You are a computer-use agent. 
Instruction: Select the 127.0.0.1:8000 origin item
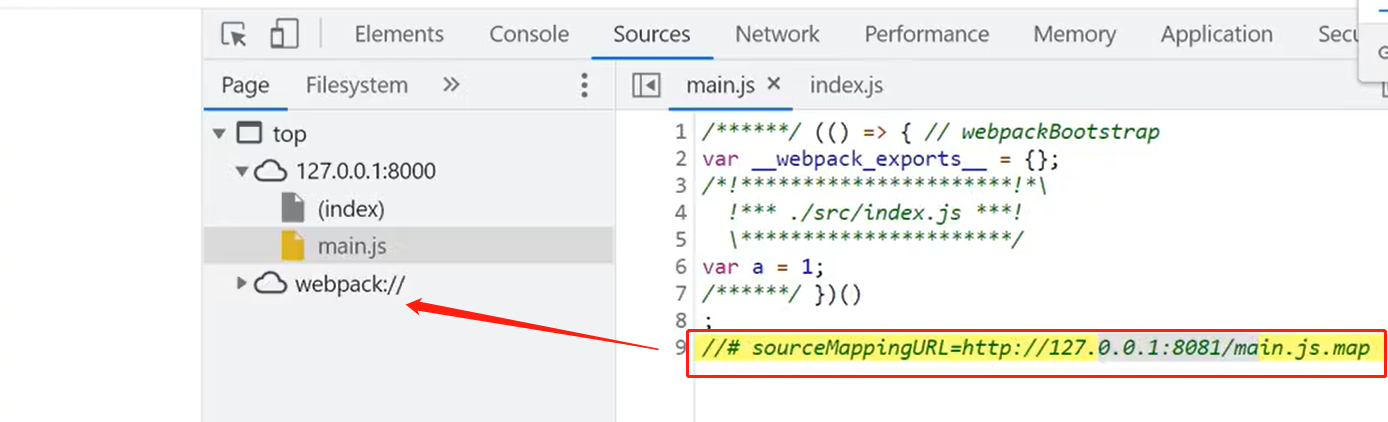366,171
